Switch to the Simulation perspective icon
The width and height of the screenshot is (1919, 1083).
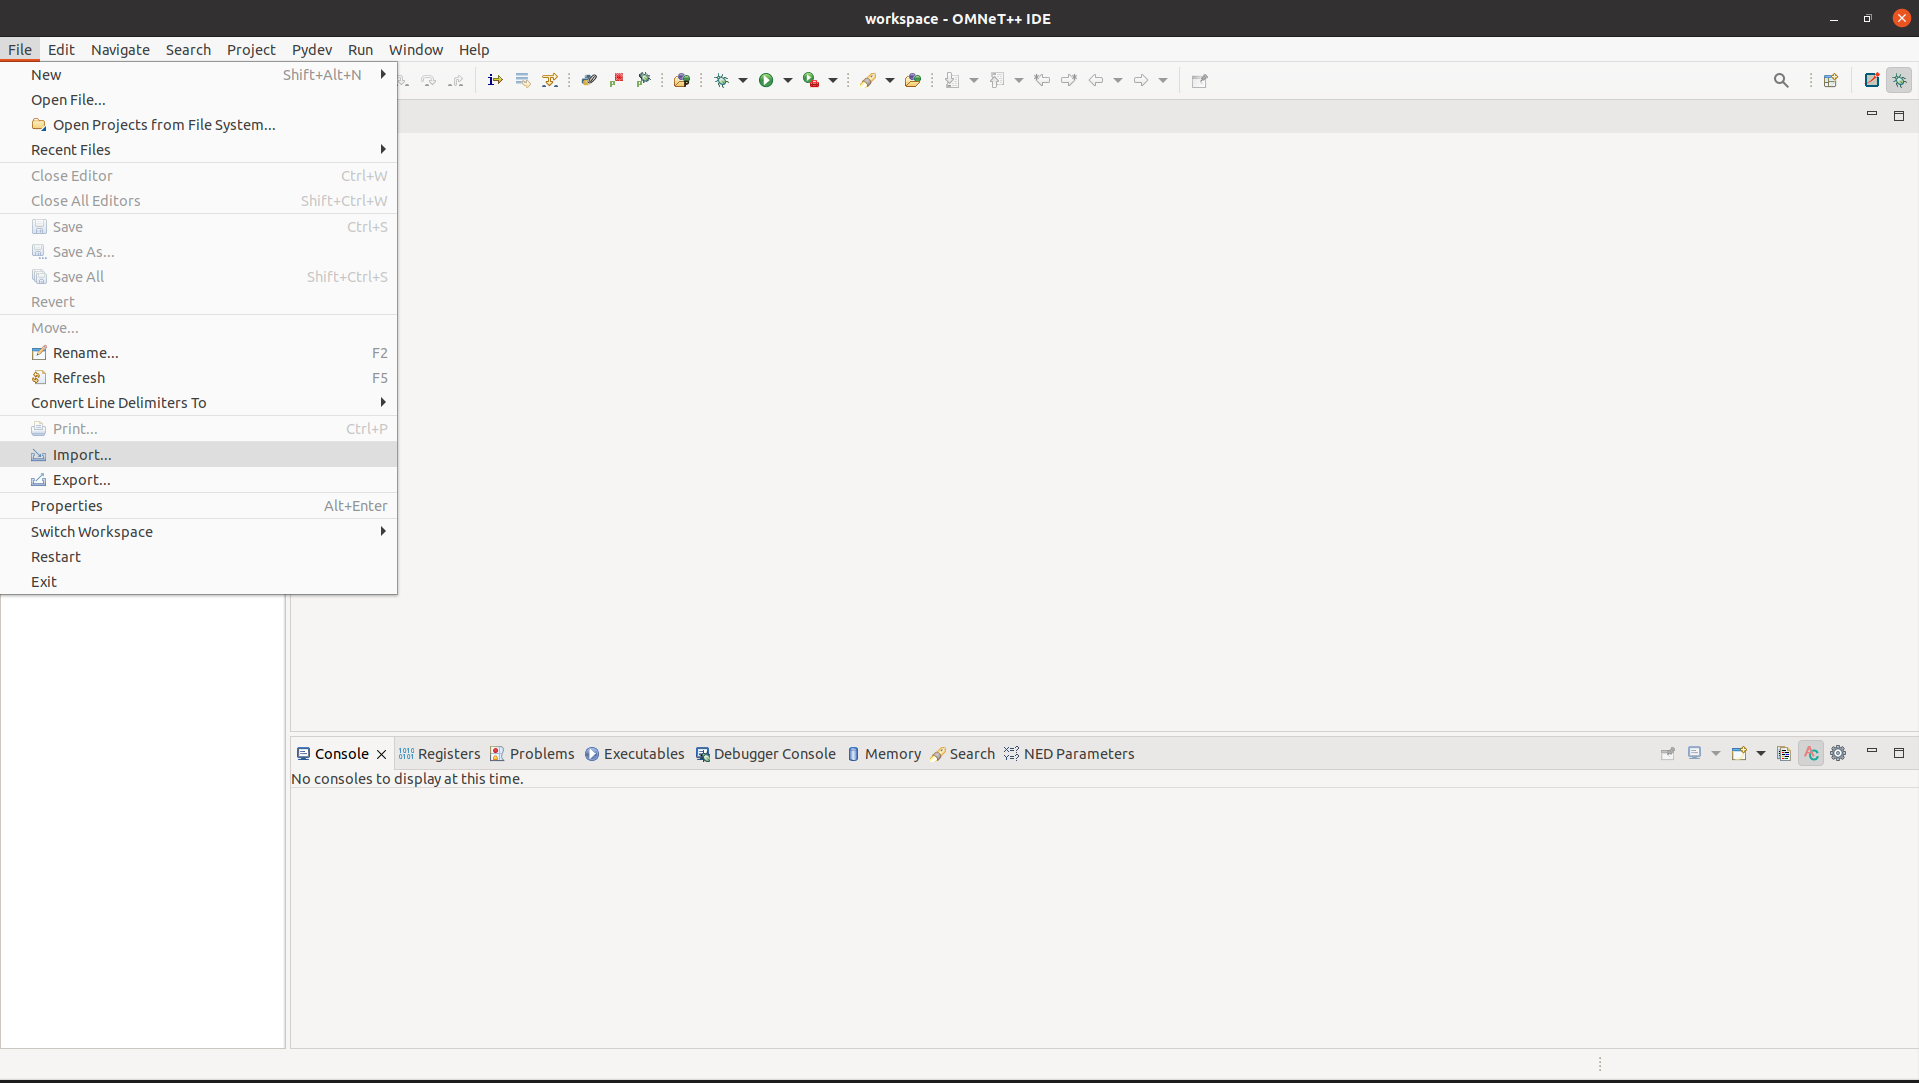[x=1872, y=80]
